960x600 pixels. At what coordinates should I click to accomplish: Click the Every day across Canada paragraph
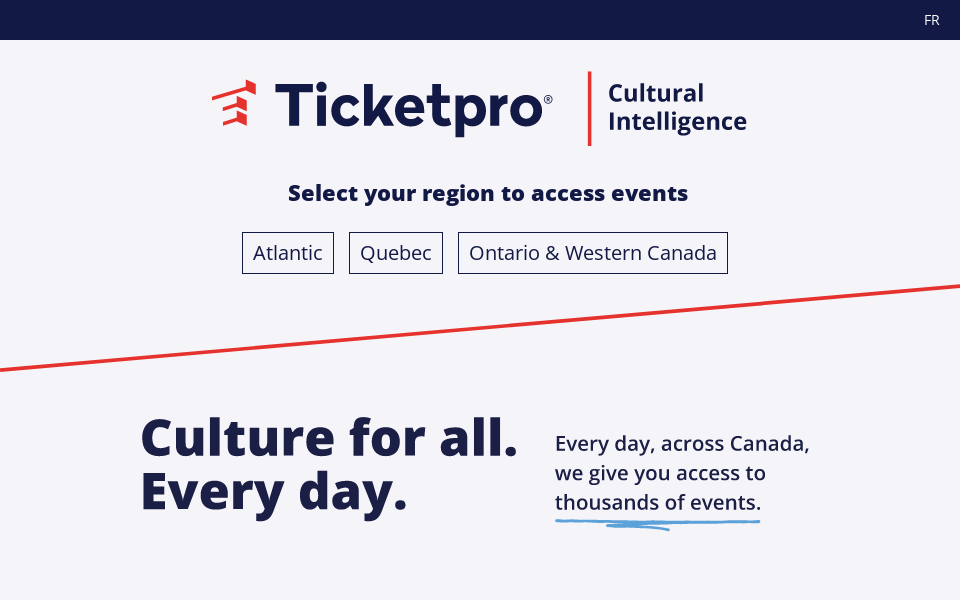(x=683, y=473)
